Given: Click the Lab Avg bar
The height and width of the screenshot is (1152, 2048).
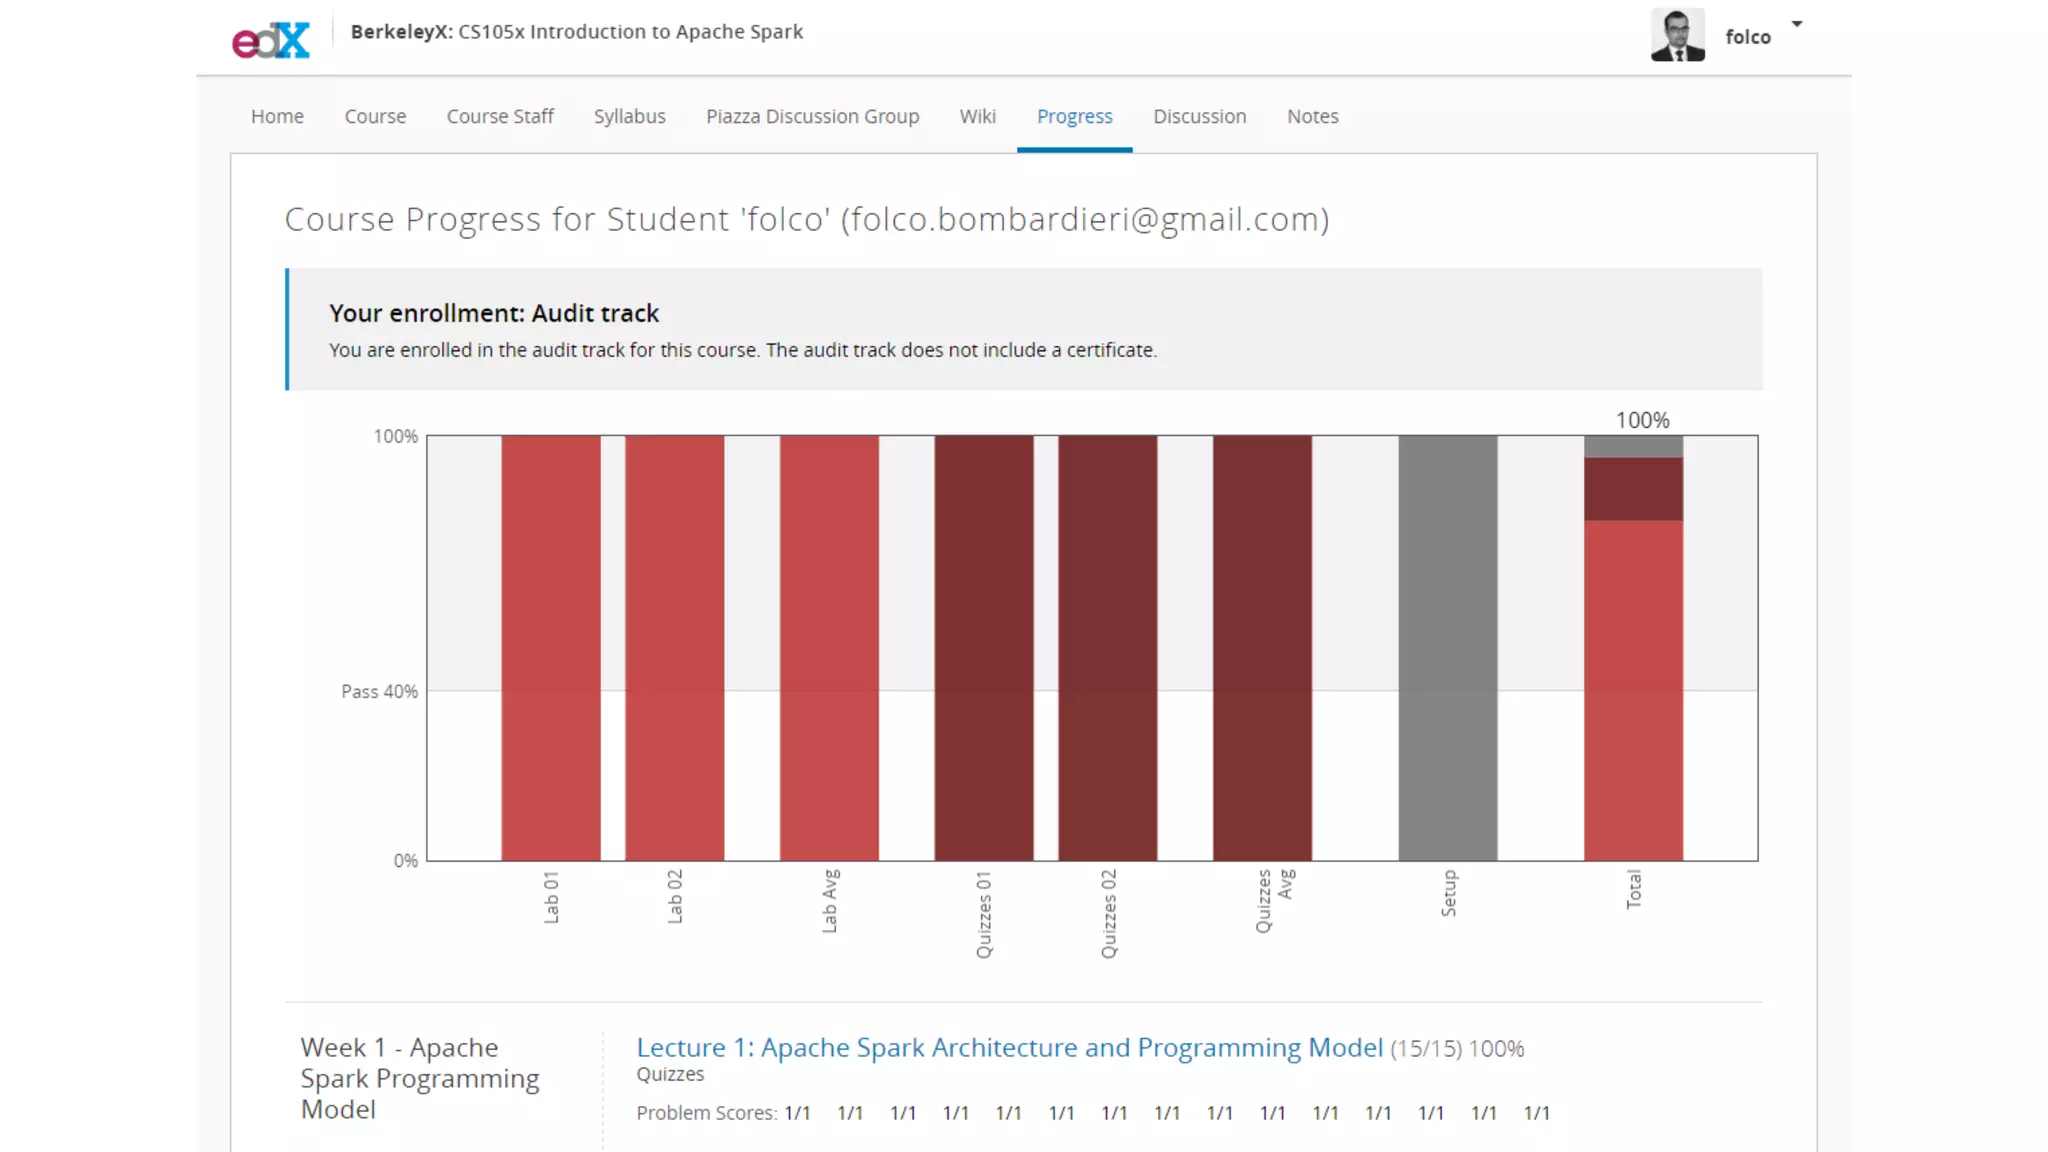Looking at the screenshot, I should tap(829, 647).
